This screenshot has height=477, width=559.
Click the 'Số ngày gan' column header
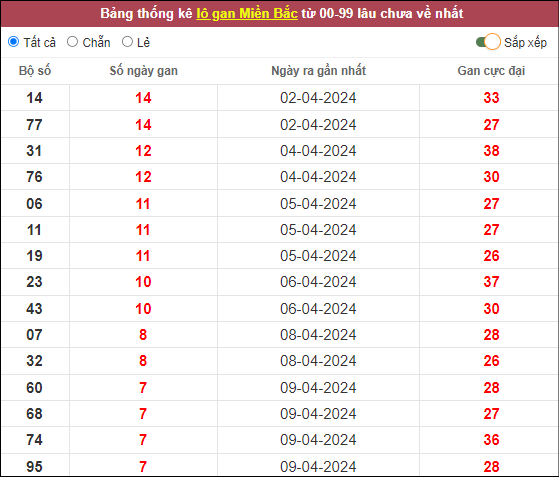click(143, 71)
